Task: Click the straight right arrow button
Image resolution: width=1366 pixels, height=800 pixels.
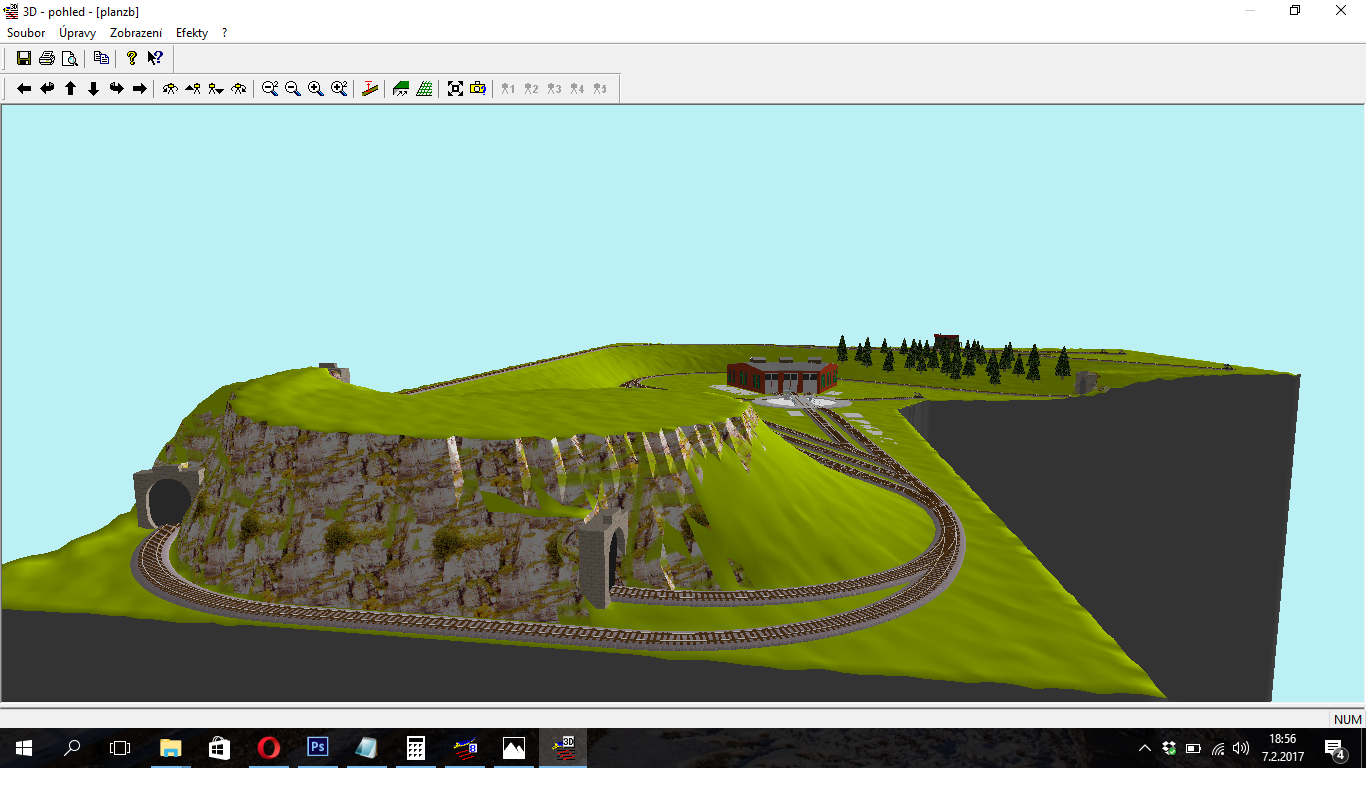Action: (140, 89)
